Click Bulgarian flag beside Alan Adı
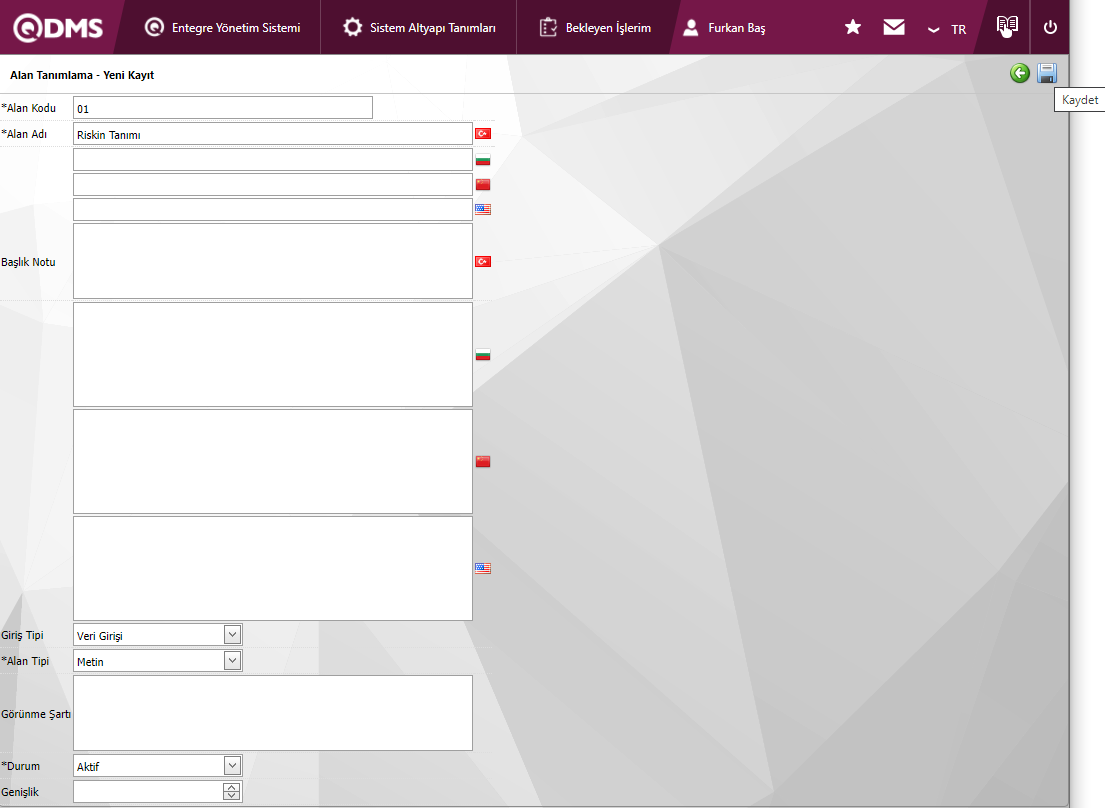This screenshot has width=1105, height=808. coord(483,160)
